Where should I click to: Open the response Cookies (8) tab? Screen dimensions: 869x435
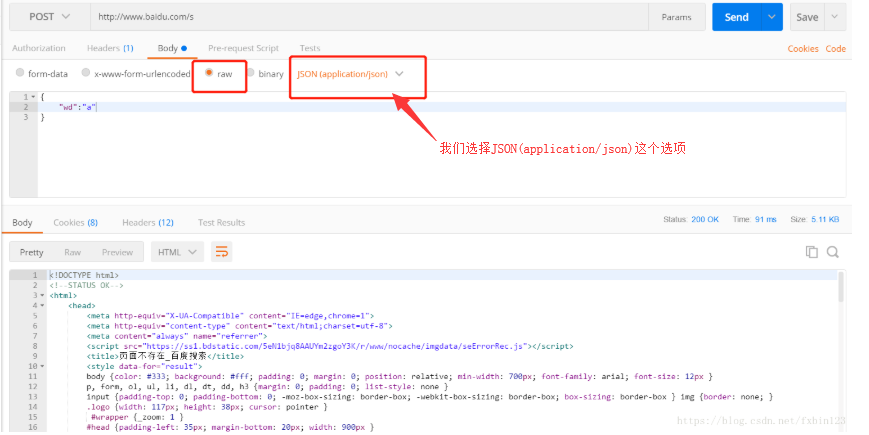75,223
